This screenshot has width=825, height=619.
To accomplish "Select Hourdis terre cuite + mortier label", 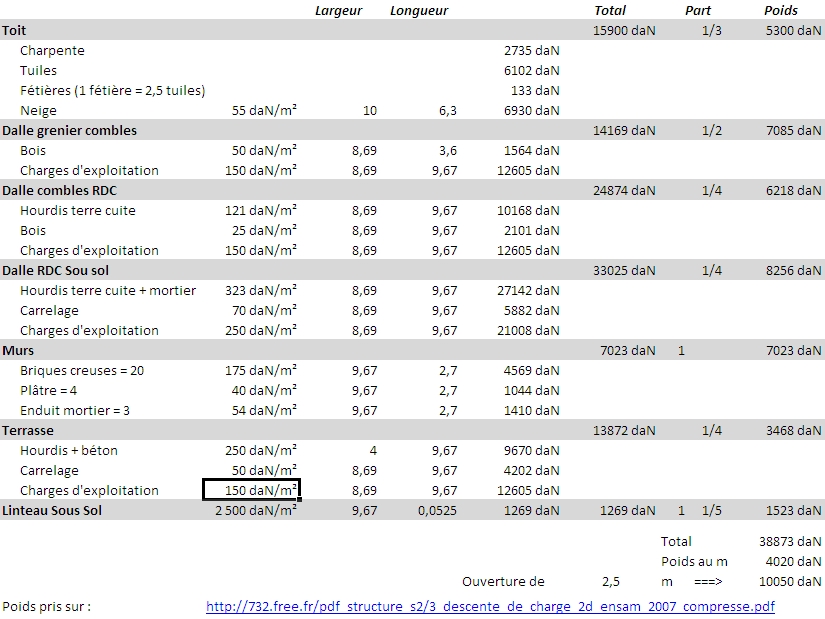I will click(x=108, y=291).
